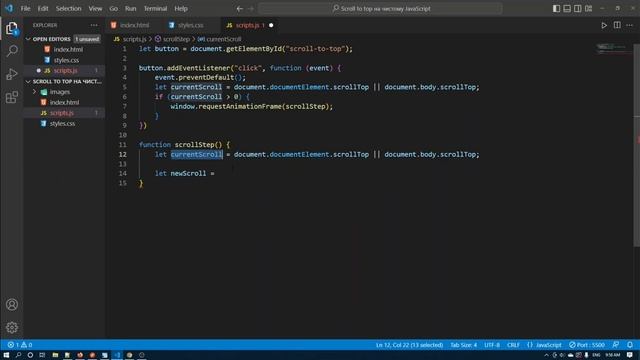Open Windows taskbar search icon
This screenshot has width=640, height=360.
[x=18, y=355]
